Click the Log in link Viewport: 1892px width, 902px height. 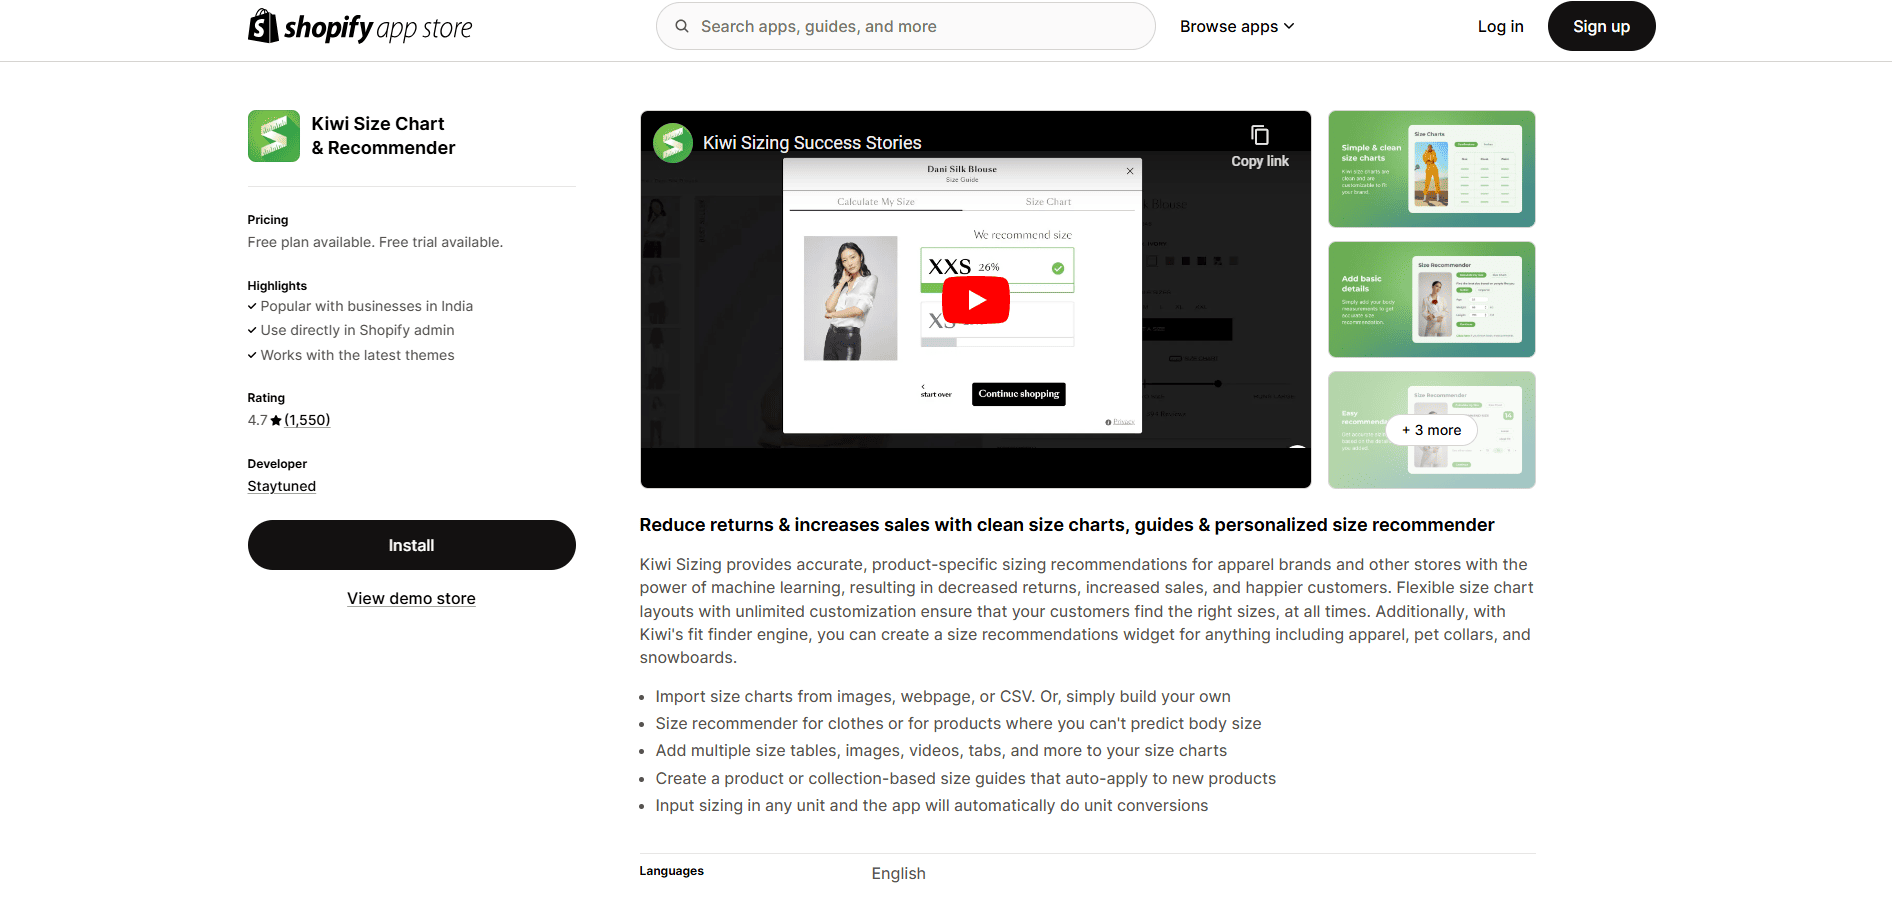tap(1500, 26)
